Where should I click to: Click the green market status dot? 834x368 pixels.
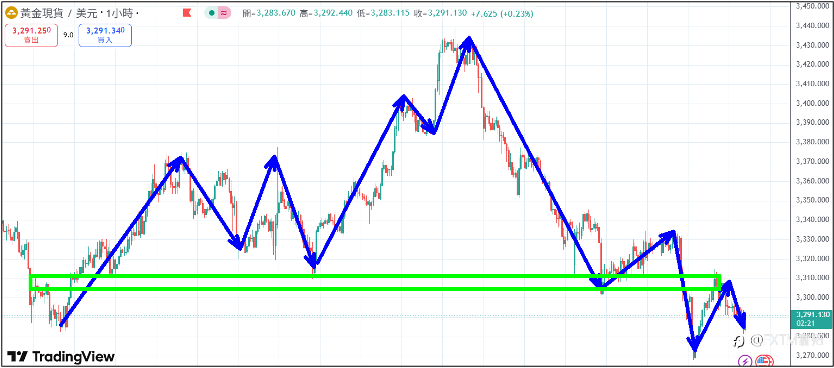click(213, 13)
